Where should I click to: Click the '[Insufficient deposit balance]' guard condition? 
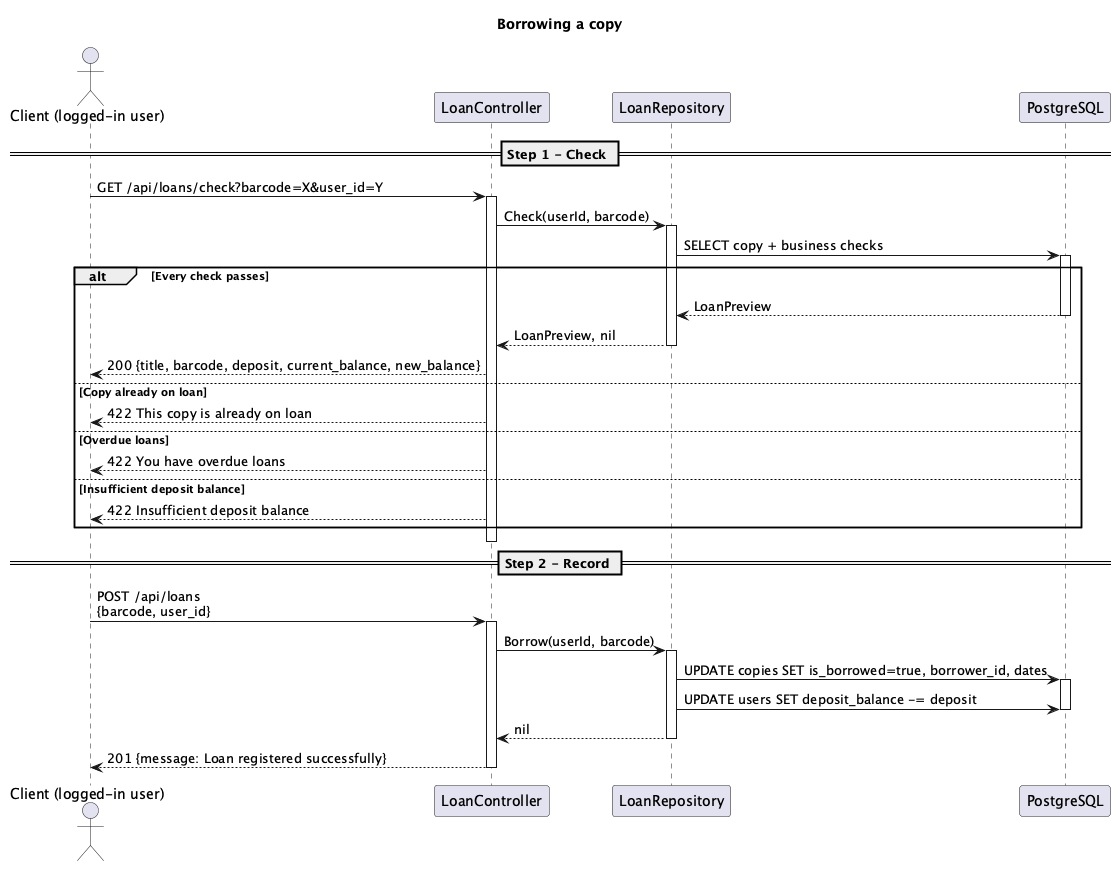[x=161, y=489]
